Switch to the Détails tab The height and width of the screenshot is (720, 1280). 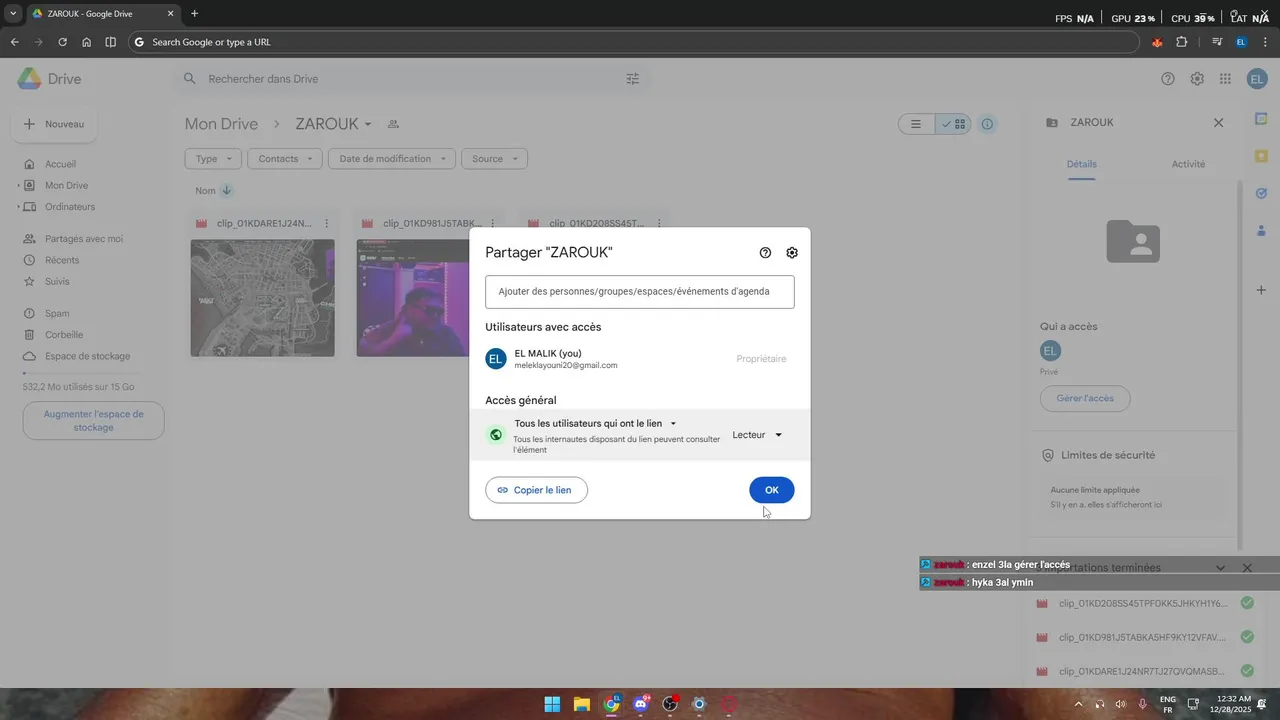pos(1081,164)
